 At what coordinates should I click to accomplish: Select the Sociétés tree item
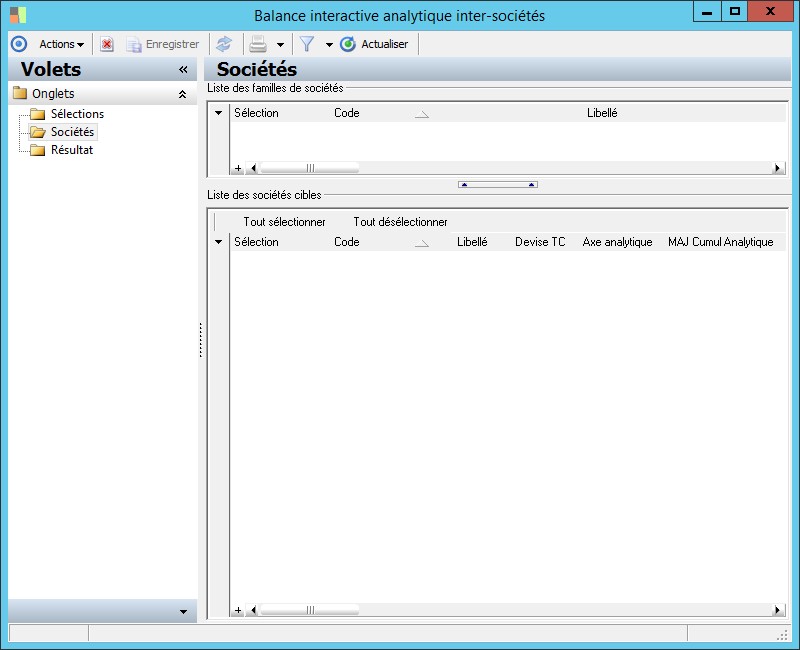click(72, 132)
